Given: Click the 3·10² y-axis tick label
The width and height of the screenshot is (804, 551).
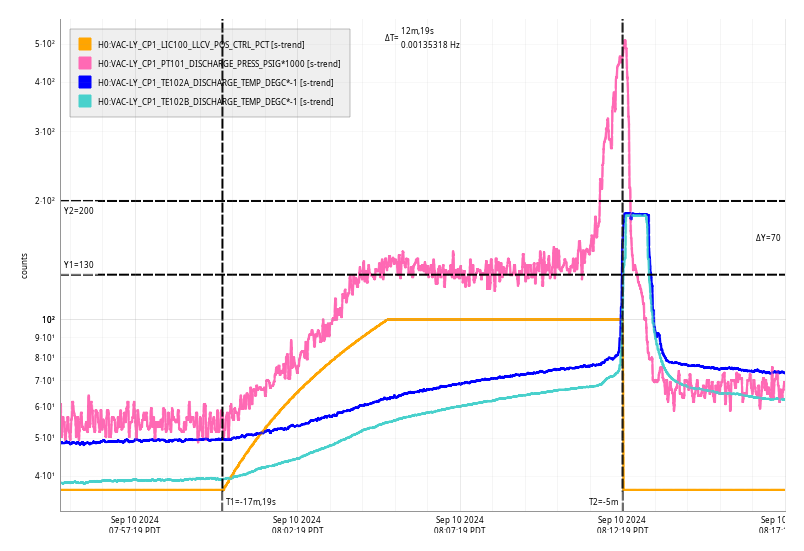Looking at the screenshot, I should 45,131.
